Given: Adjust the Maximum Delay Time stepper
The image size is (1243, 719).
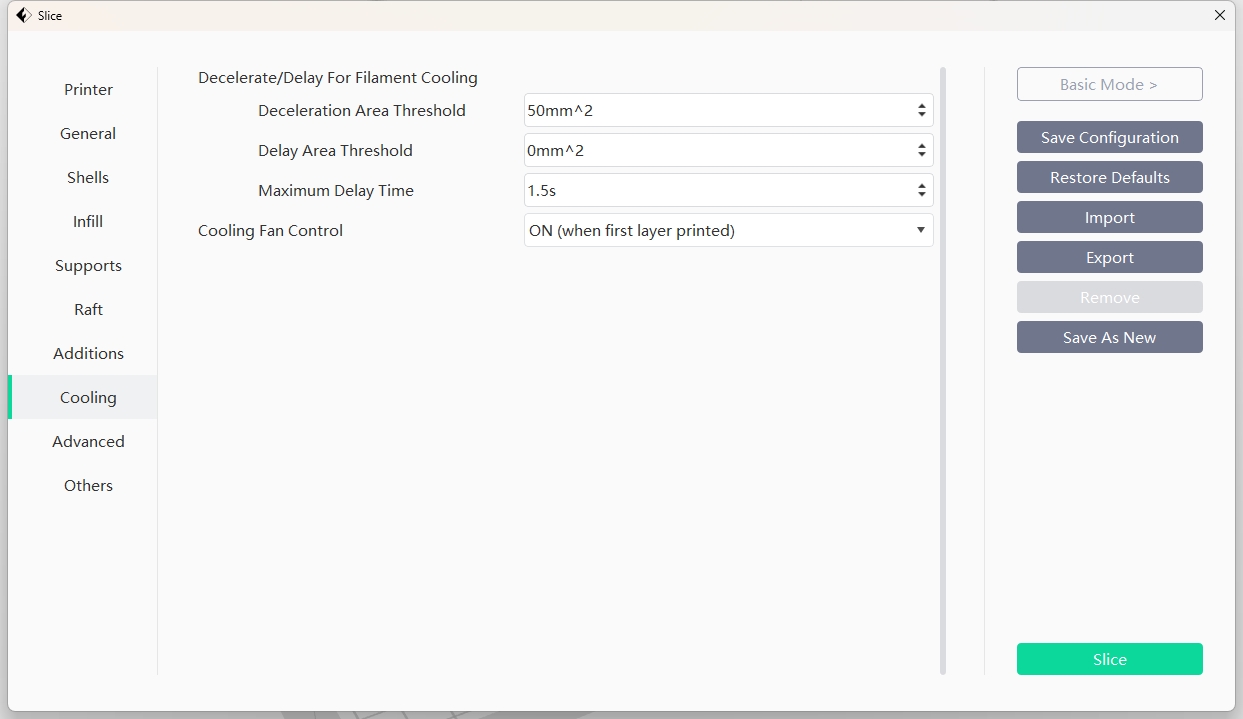Looking at the screenshot, I should click(x=921, y=191).
